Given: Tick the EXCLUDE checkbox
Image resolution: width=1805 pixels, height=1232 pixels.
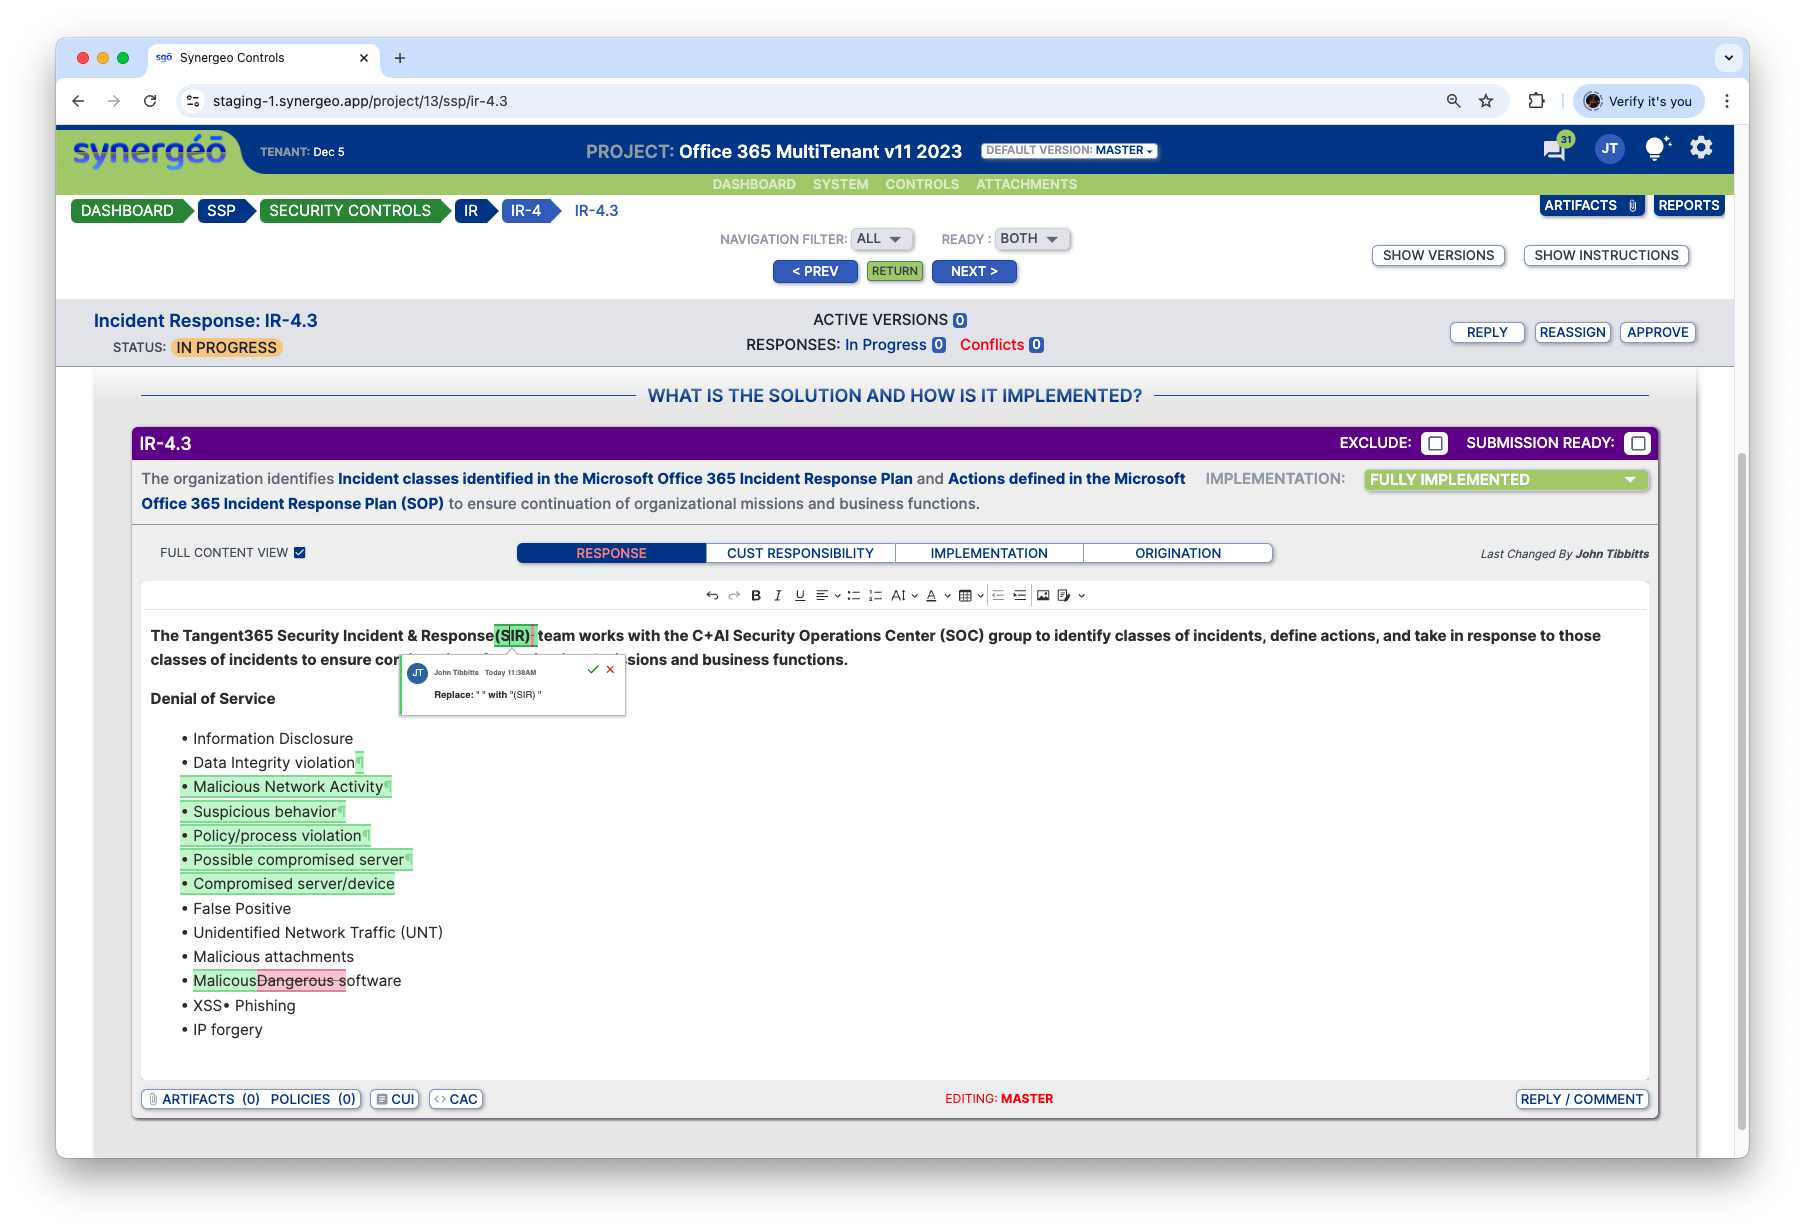Looking at the screenshot, I should tap(1435, 443).
